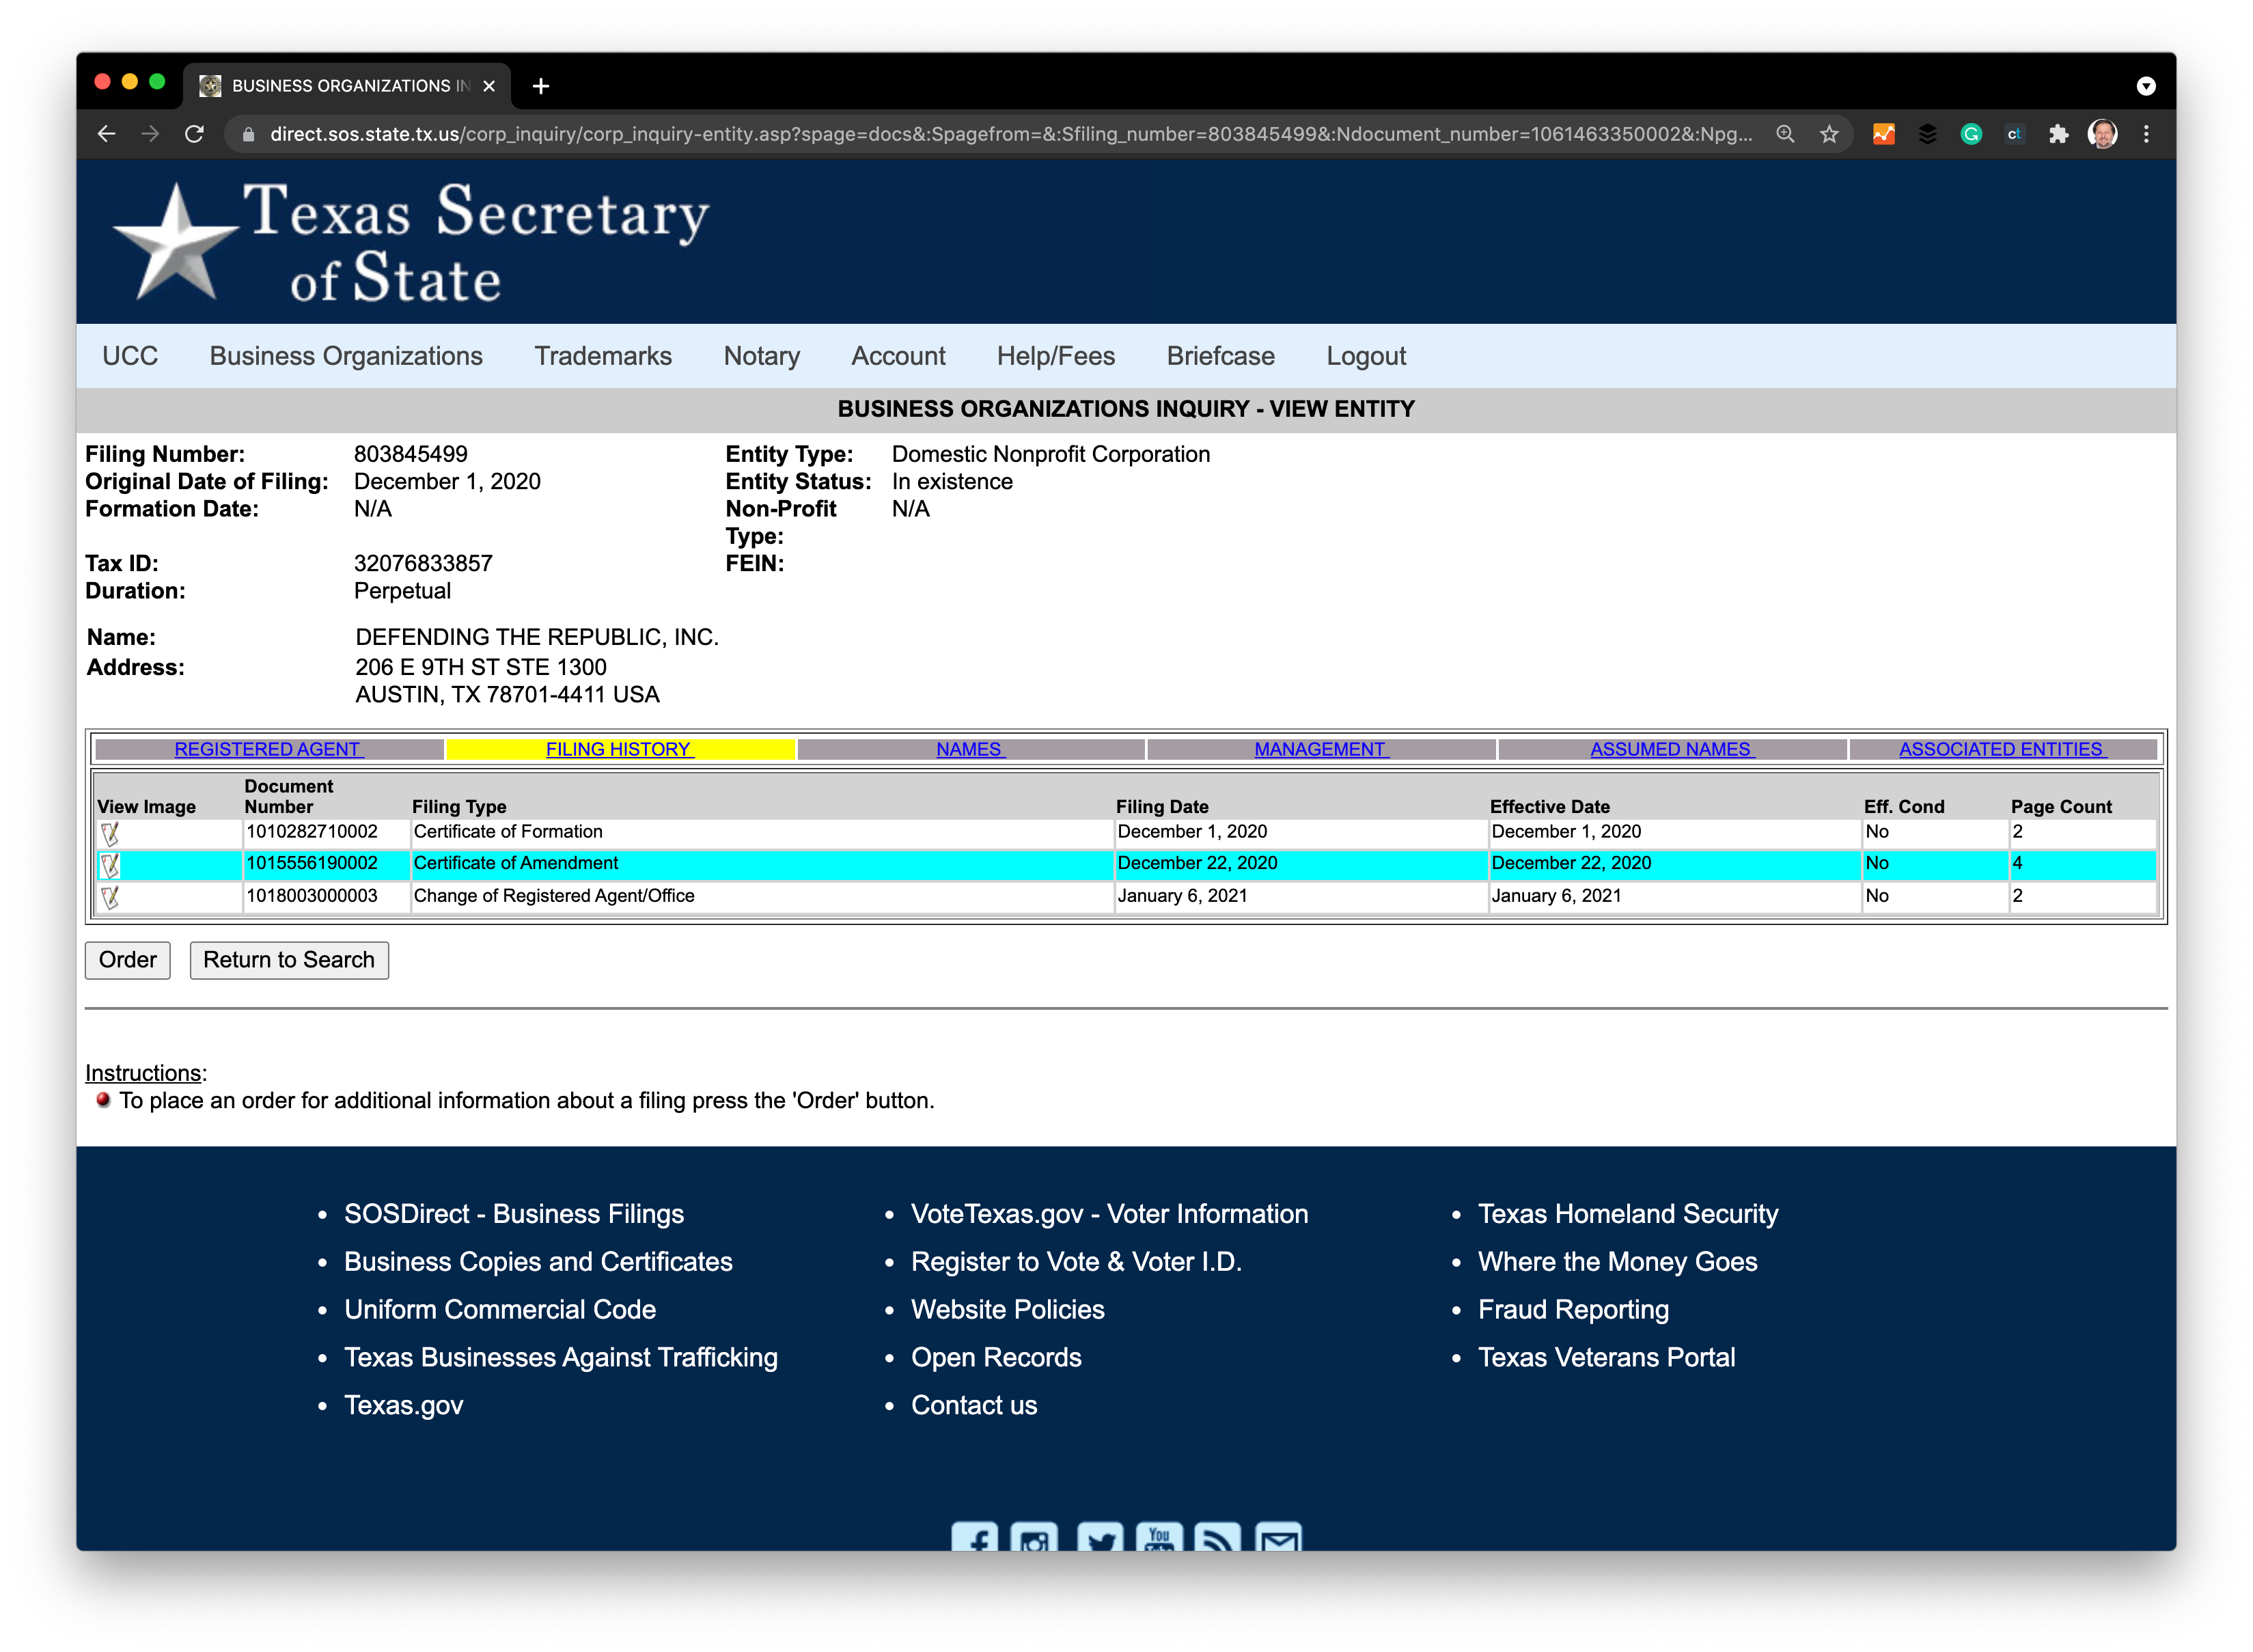
Task: Open the 'ct' browser extension
Action: point(2014,134)
